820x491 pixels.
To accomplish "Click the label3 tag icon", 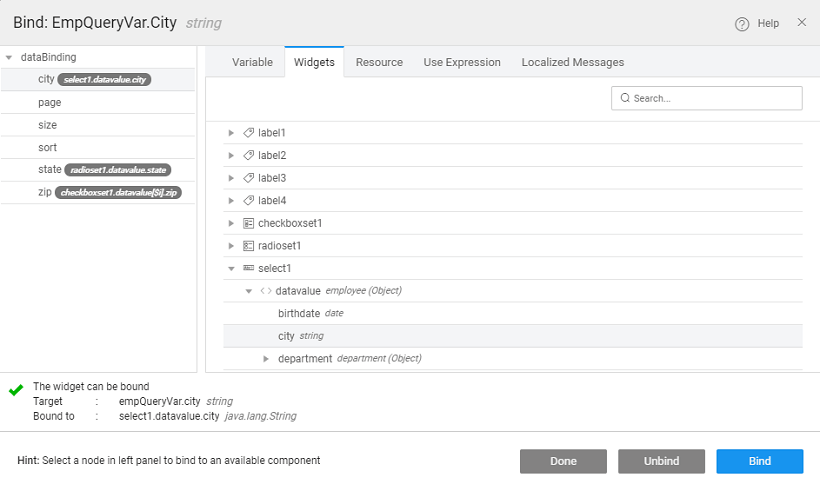I will click(248, 178).
